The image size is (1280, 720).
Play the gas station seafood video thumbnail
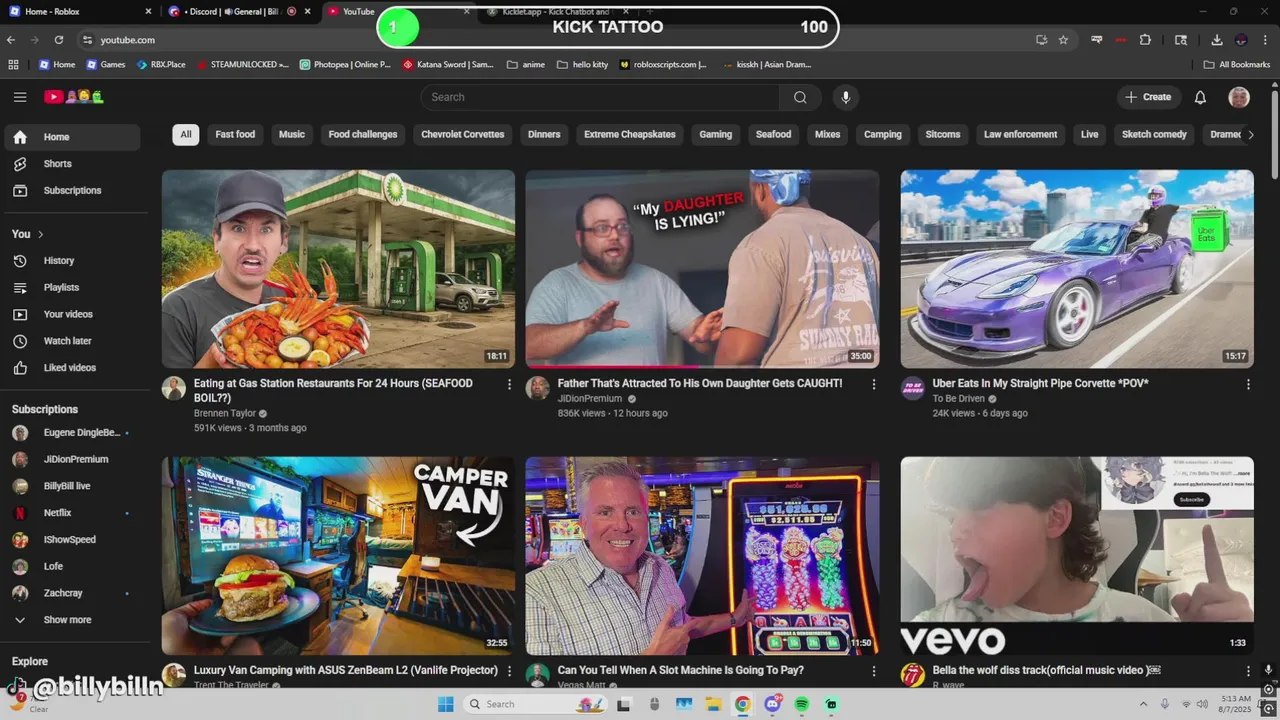338,269
